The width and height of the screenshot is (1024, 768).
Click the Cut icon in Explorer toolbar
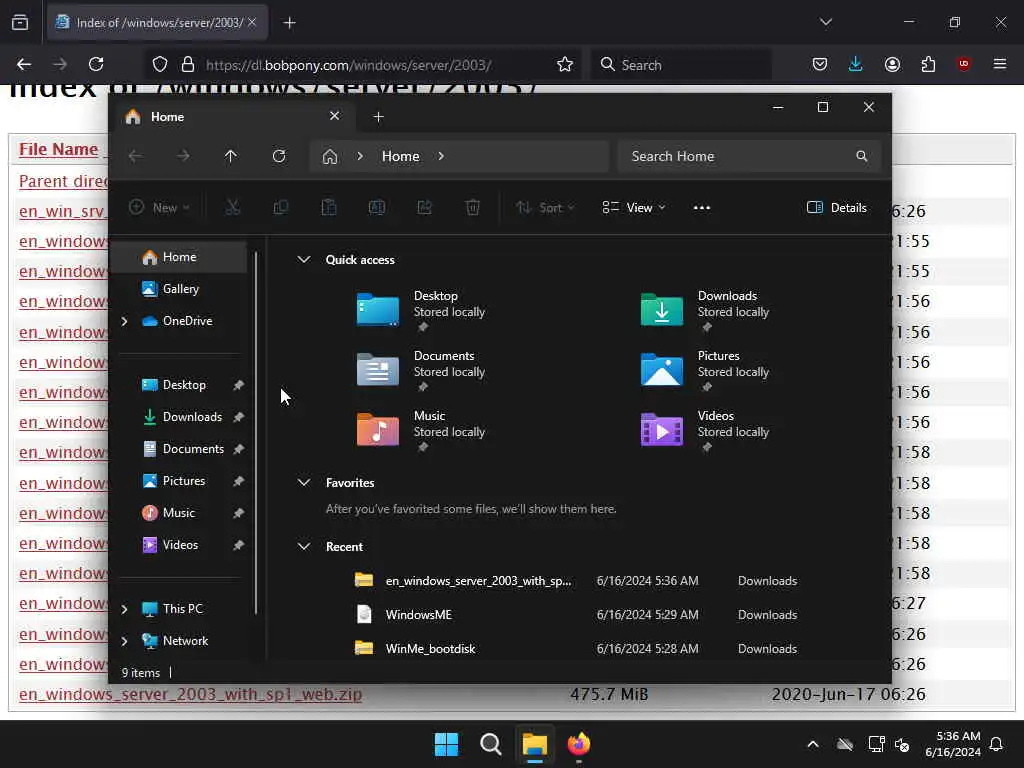pos(232,208)
